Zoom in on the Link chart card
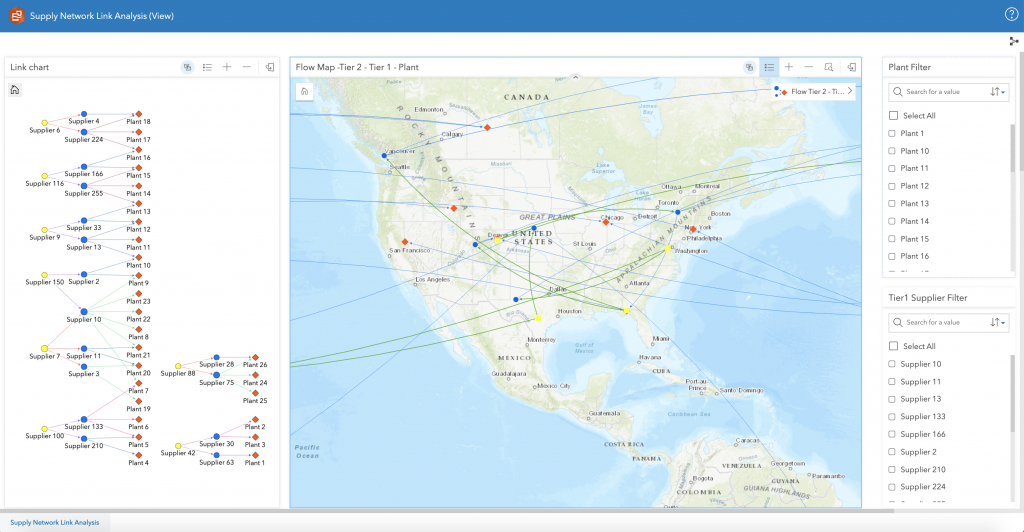The image size is (1024, 532). pos(227,67)
